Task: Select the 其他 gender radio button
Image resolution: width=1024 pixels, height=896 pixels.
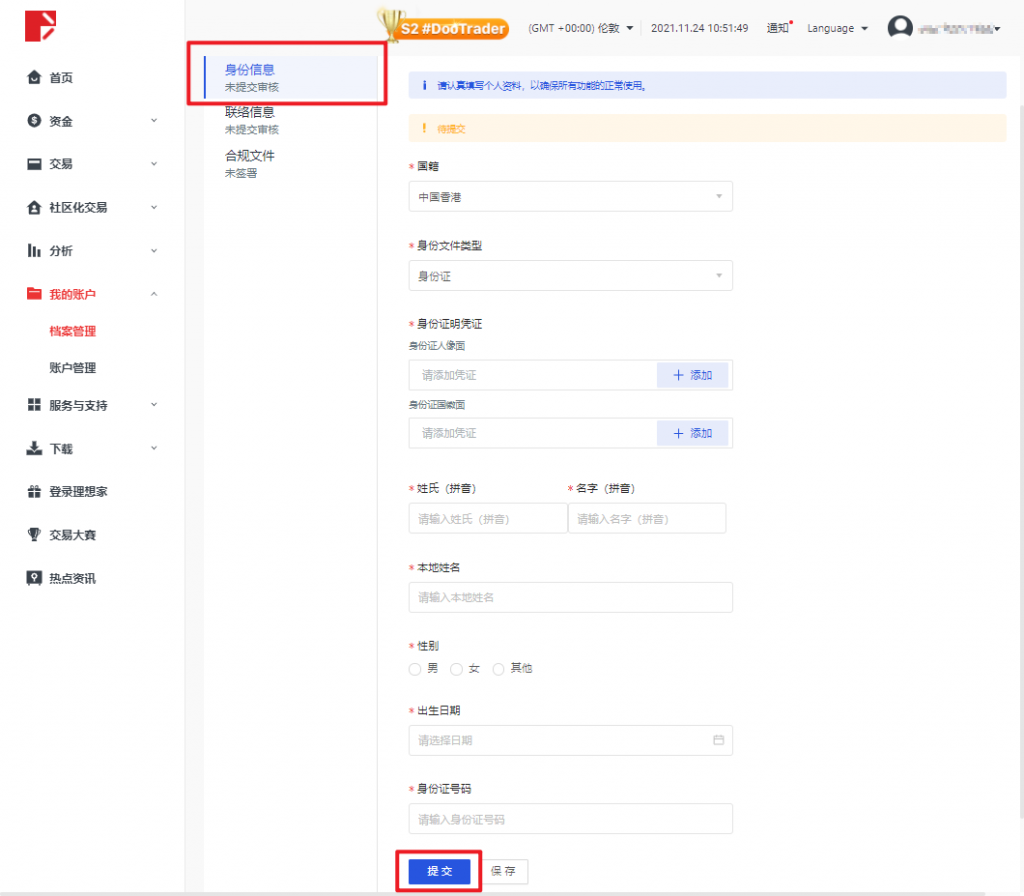Action: (499, 669)
